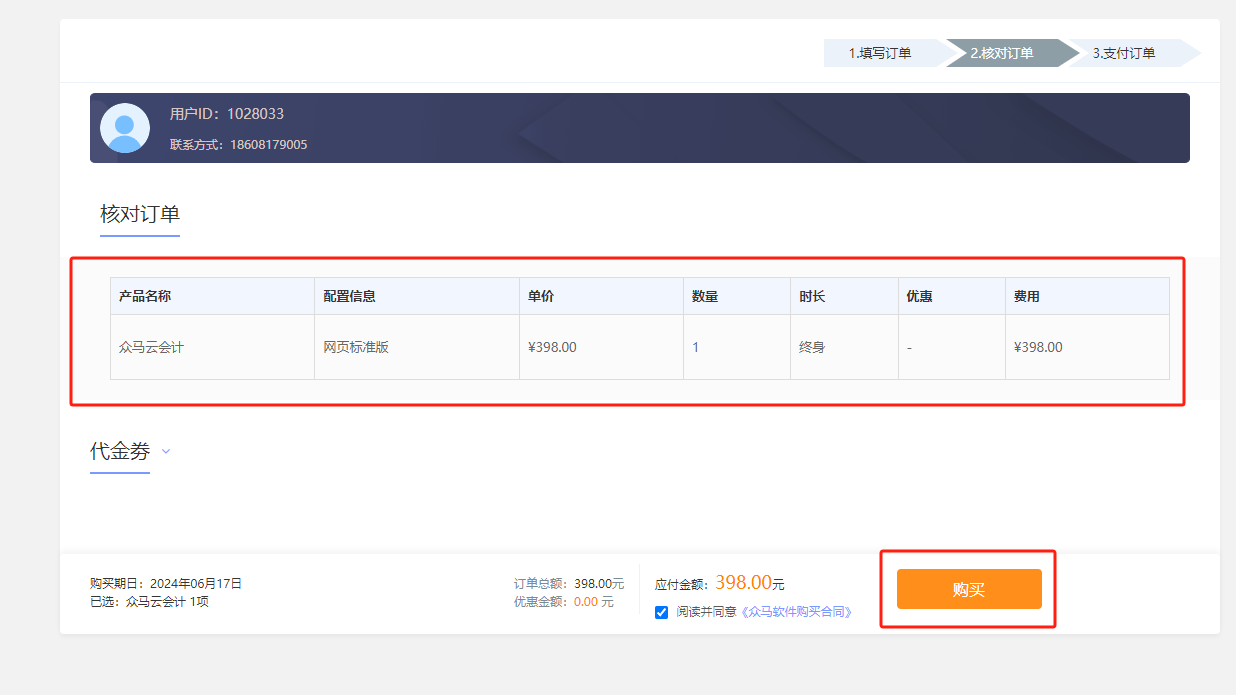Click the 用户ID：1028033 text

pyautogui.click(x=227, y=114)
